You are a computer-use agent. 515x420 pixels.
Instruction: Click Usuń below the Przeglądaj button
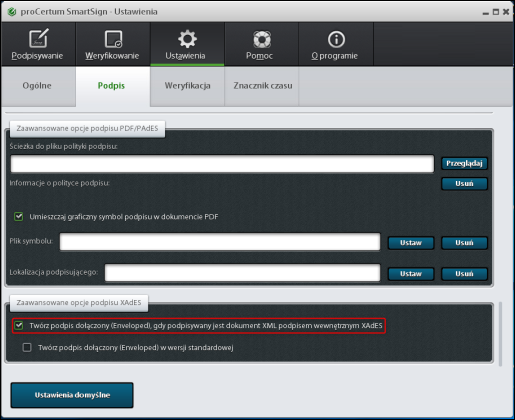(464, 184)
